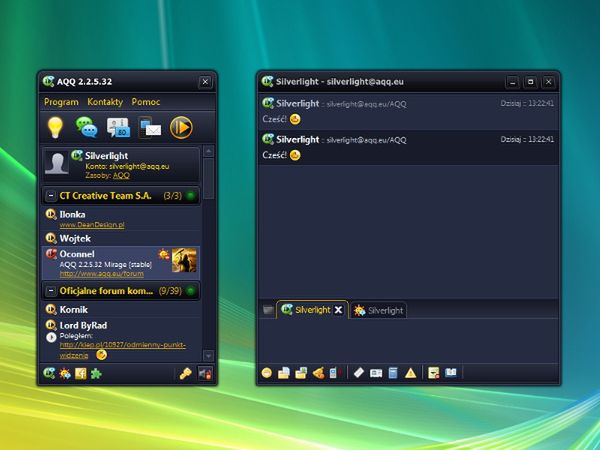The height and width of the screenshot is (450, 600).
Task: Open the Pomoc menu
Action: (146, 102)
